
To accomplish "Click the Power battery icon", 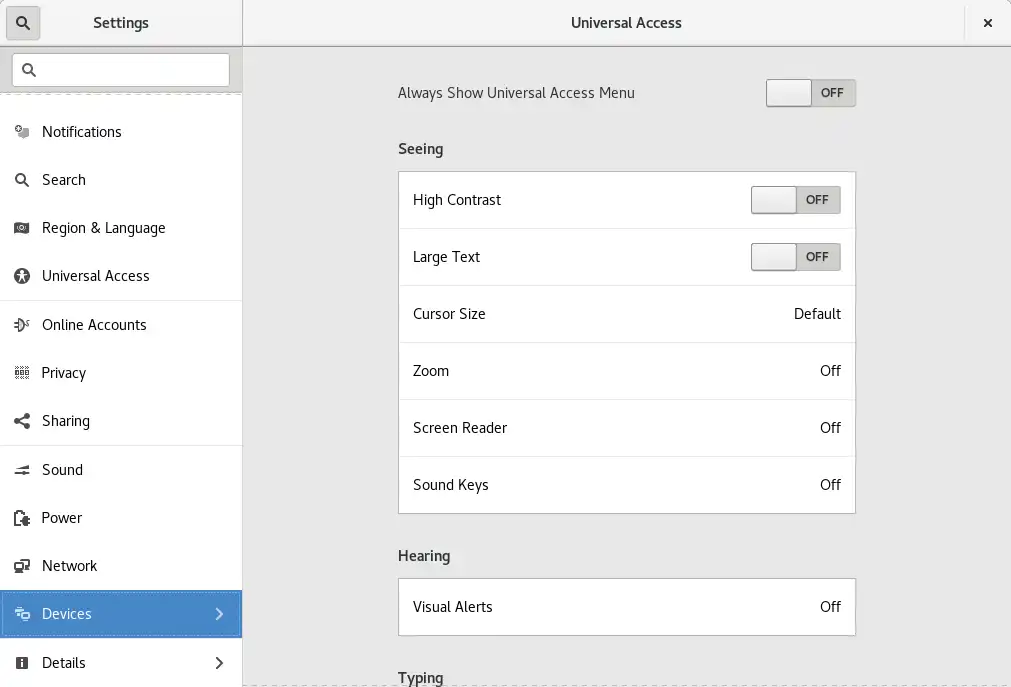I will (22, 518).
